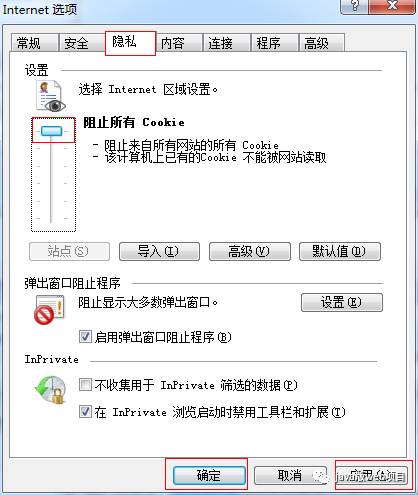The image size is (418, 495).
Task: Click the help question mark button
Action: pos(354,6)
